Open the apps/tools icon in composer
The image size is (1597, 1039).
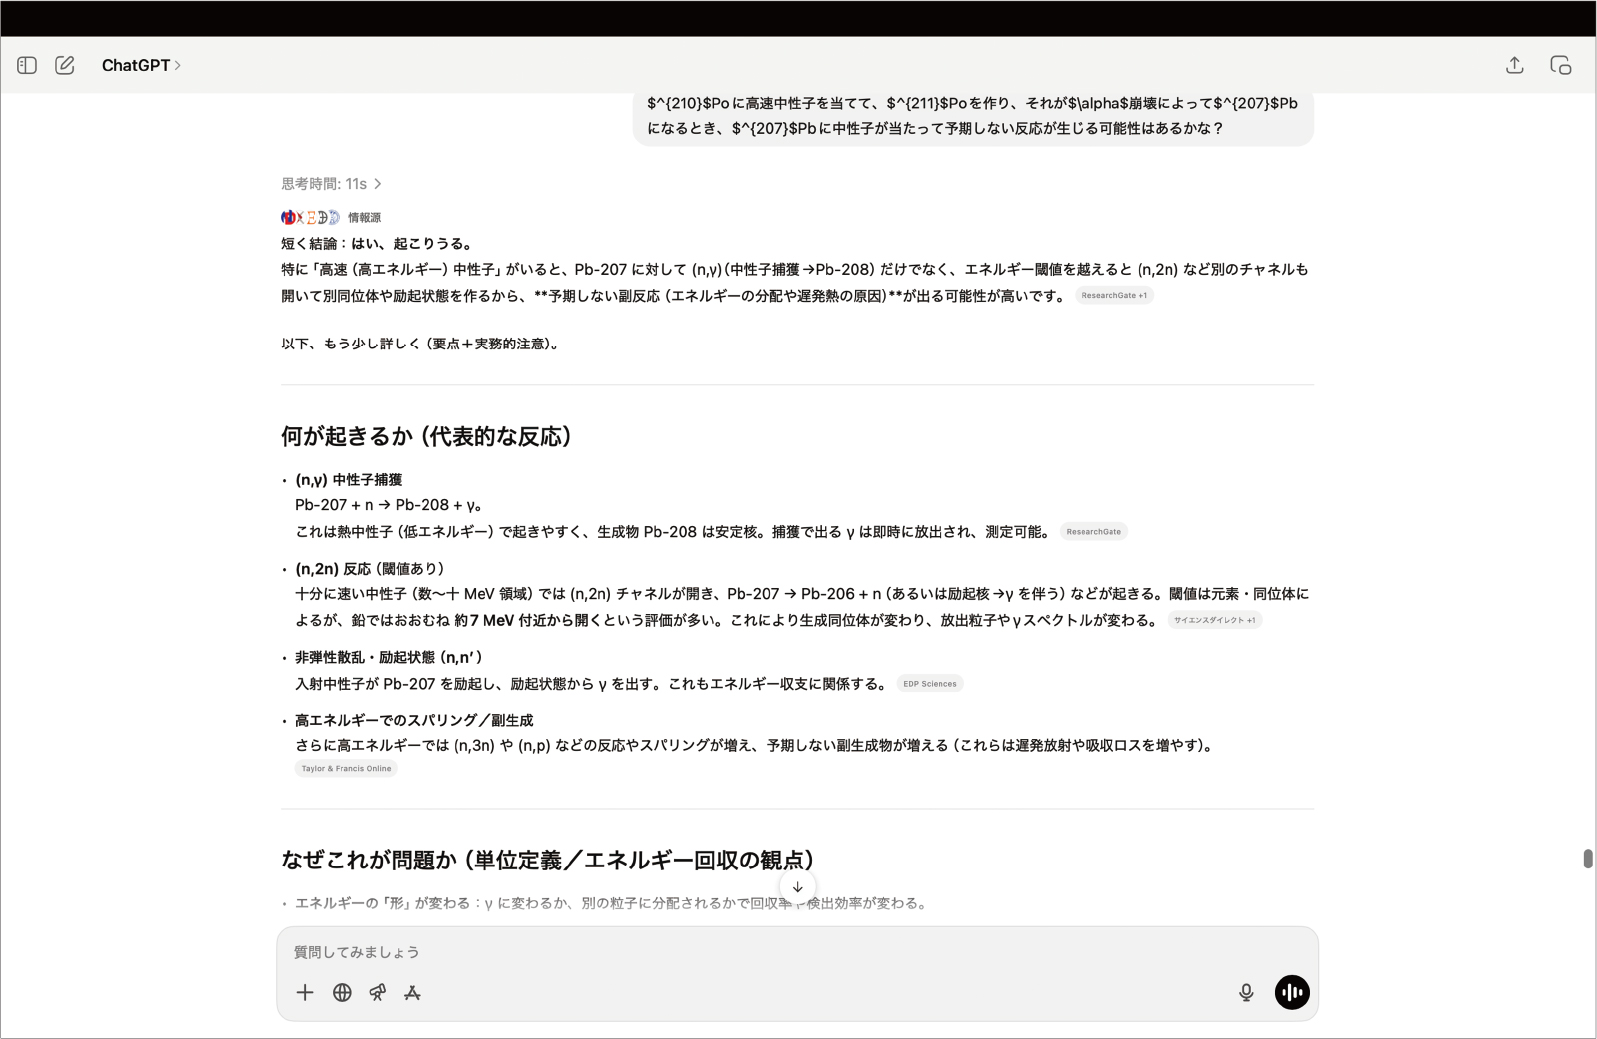[x=412, y=992]
